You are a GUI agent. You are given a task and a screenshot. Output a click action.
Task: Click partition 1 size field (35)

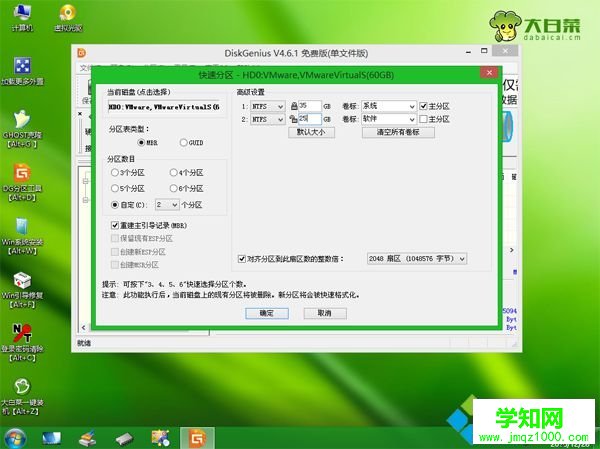(309, 106)
